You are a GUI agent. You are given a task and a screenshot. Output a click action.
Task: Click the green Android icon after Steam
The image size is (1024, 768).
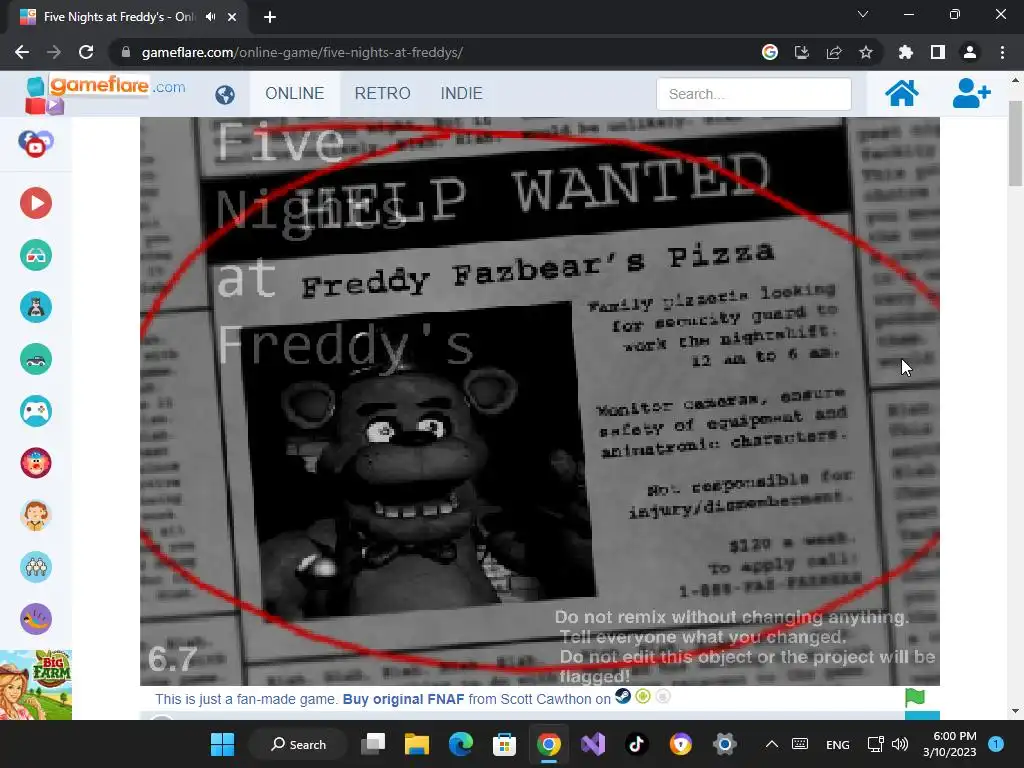(x=643, y=697)
